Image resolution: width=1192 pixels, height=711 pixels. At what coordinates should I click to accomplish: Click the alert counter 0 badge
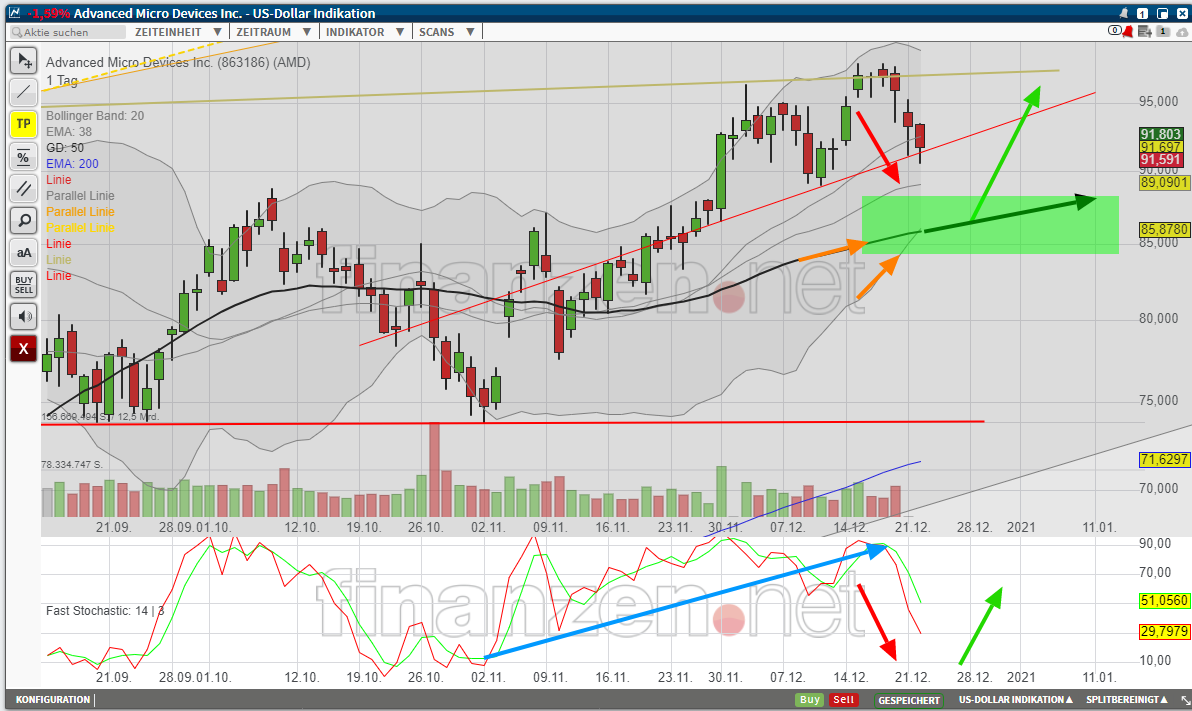[1114, 31]
